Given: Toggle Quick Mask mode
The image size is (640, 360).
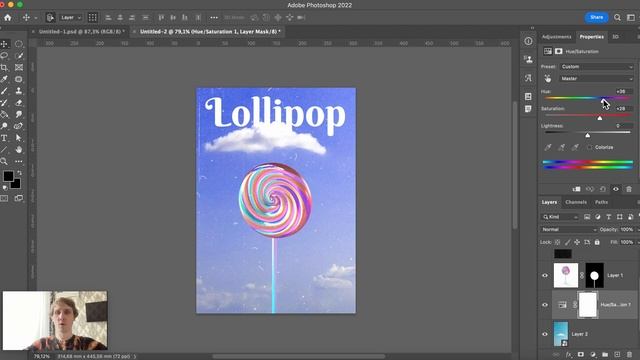Looking at the screenshot, I should click(4, 198).
